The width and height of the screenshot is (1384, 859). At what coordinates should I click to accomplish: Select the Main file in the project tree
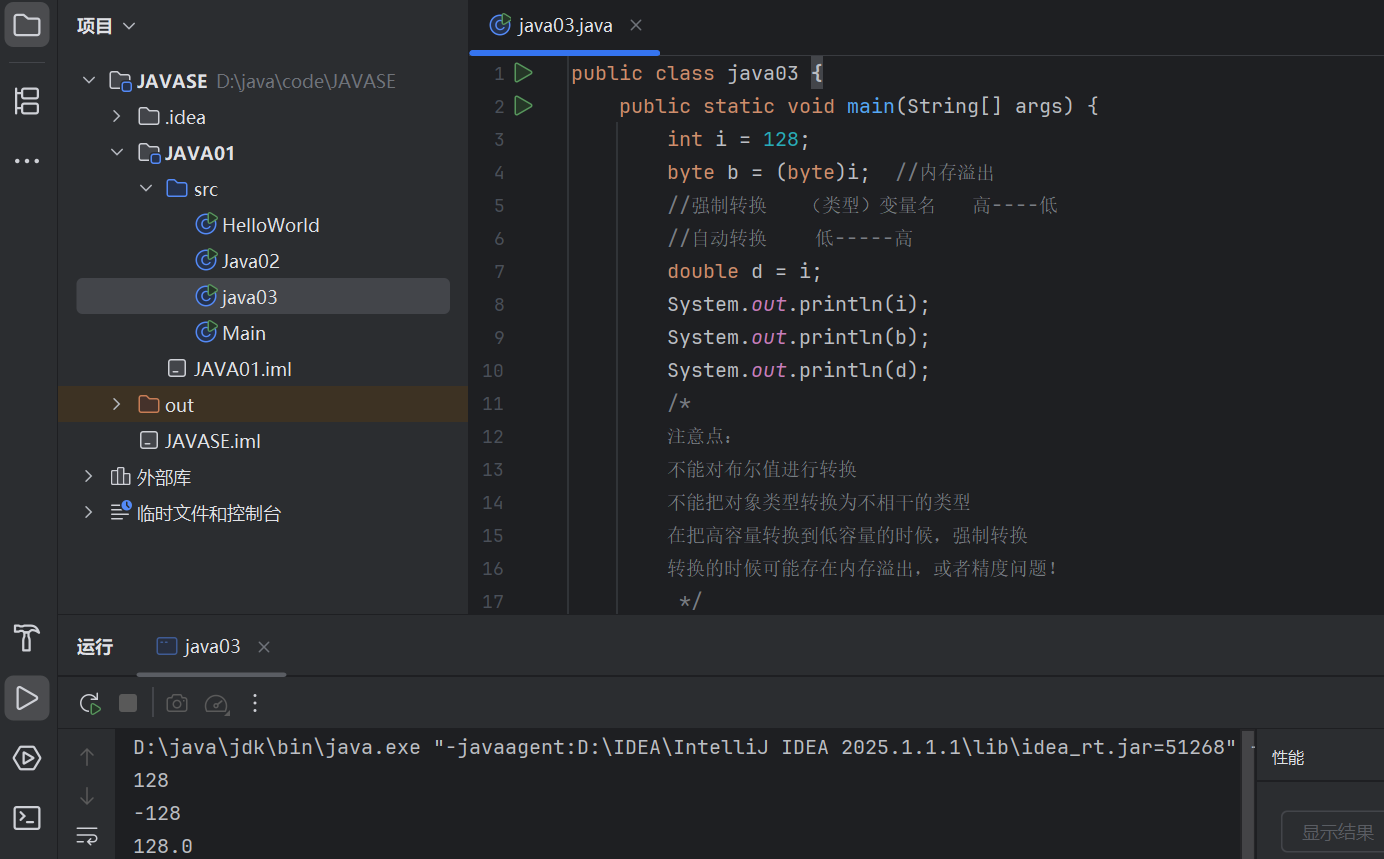click(x=243, y=332)
